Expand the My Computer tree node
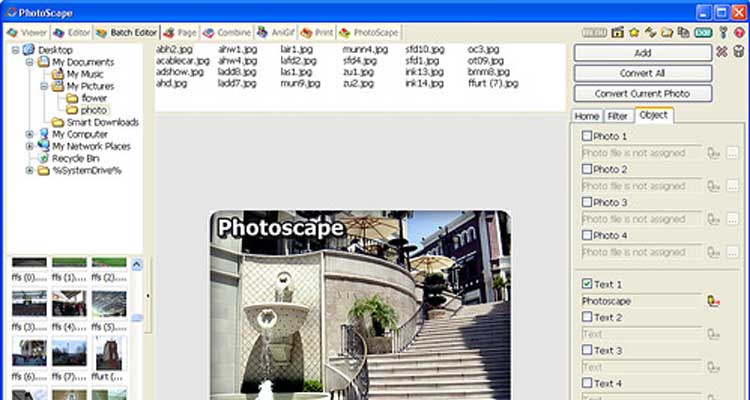750x400 pixels. tap(30, 134)
